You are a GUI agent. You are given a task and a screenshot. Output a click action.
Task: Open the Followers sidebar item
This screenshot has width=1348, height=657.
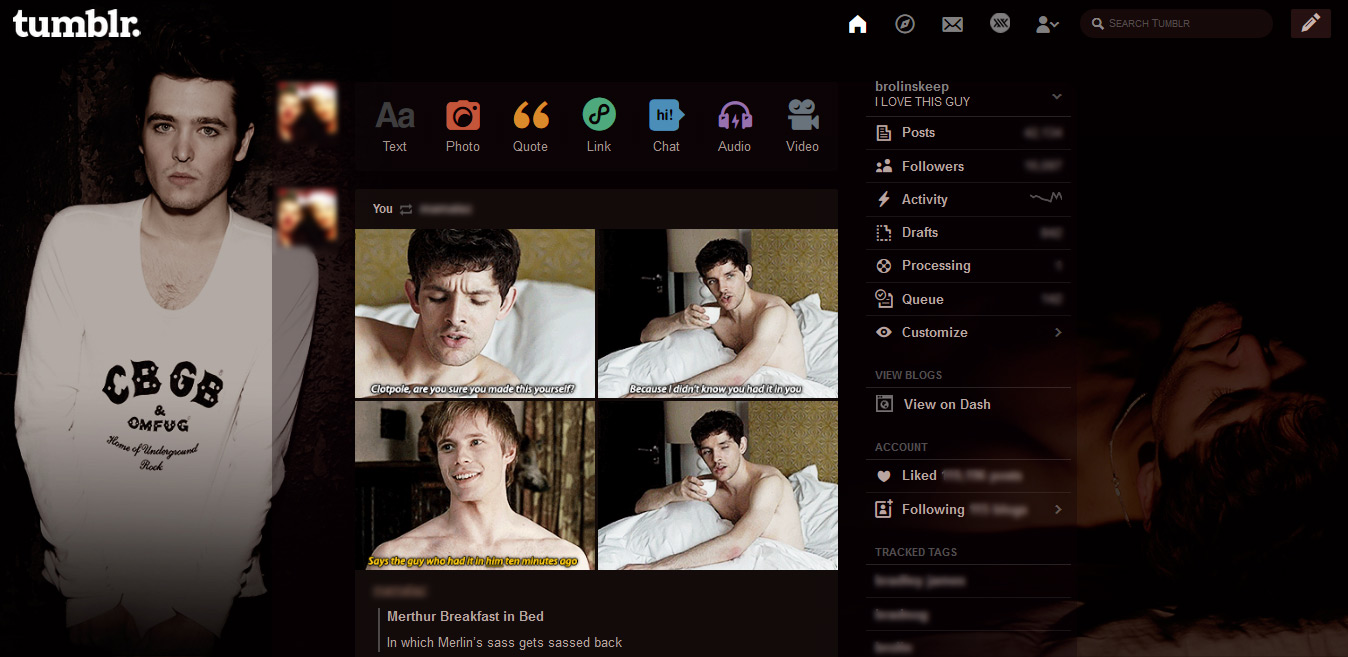pos(969,166)
